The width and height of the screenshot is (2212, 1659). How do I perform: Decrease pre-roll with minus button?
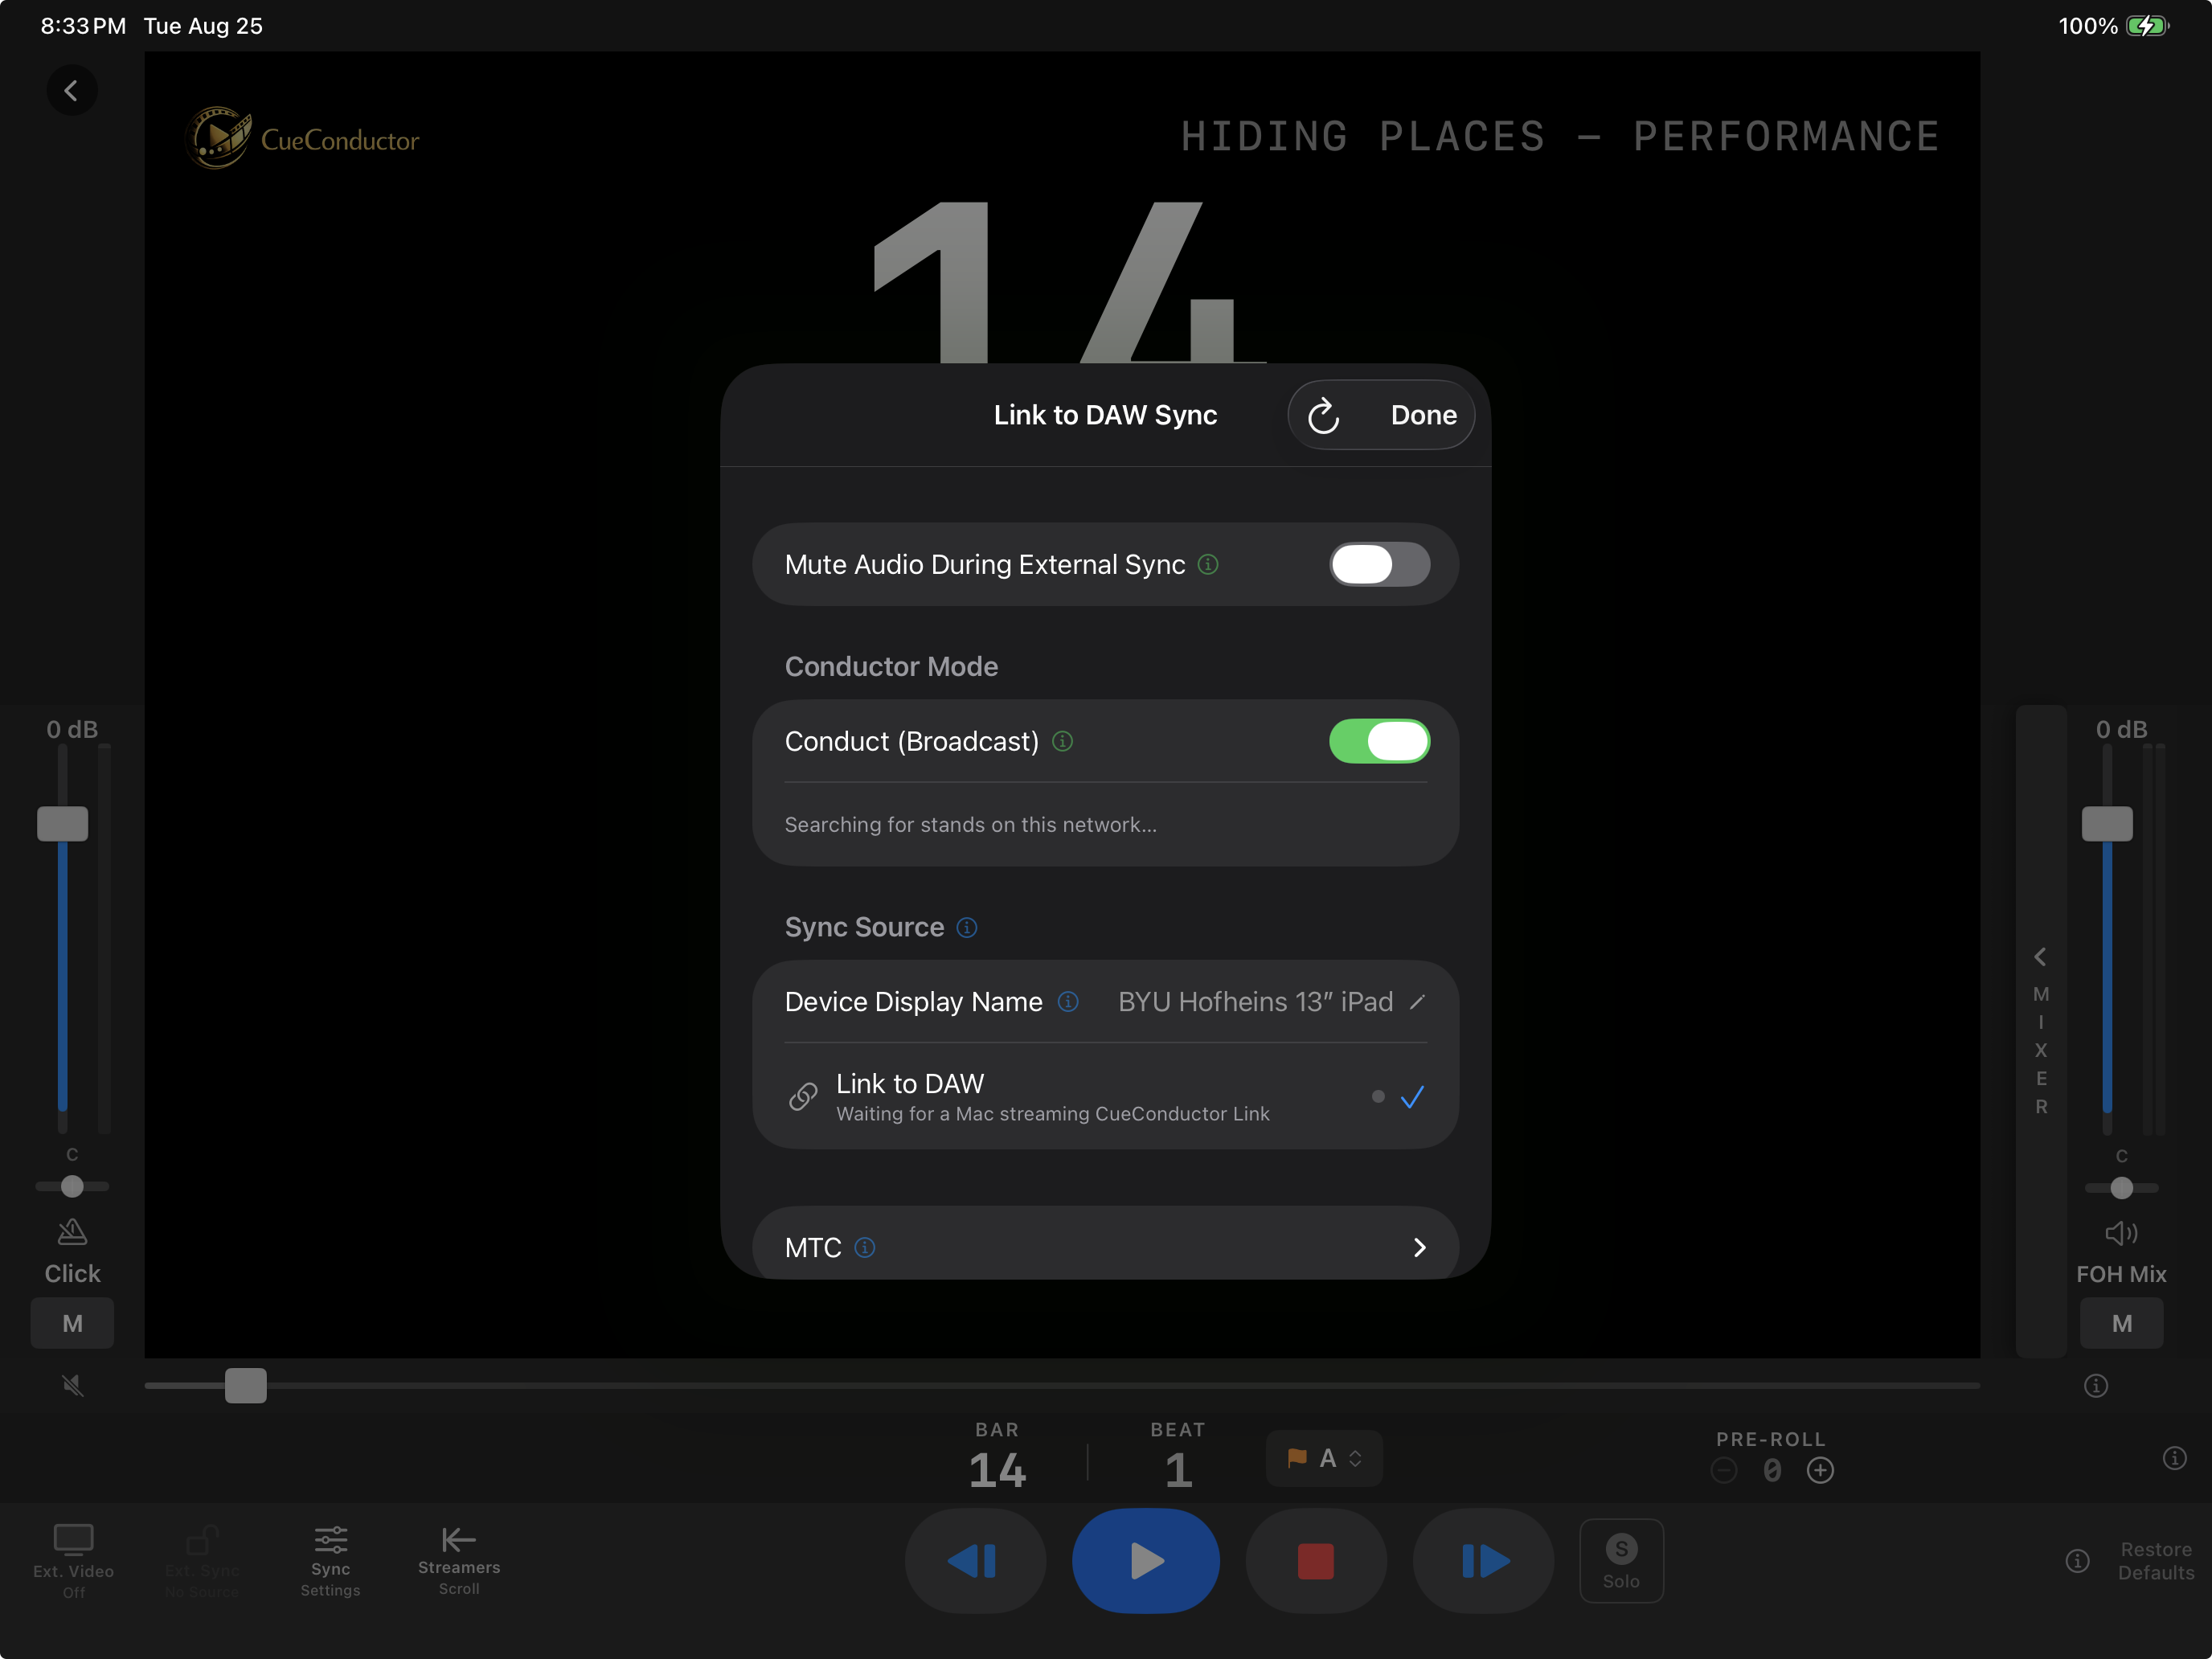pyautogui.click(x=1724, y=1470)
